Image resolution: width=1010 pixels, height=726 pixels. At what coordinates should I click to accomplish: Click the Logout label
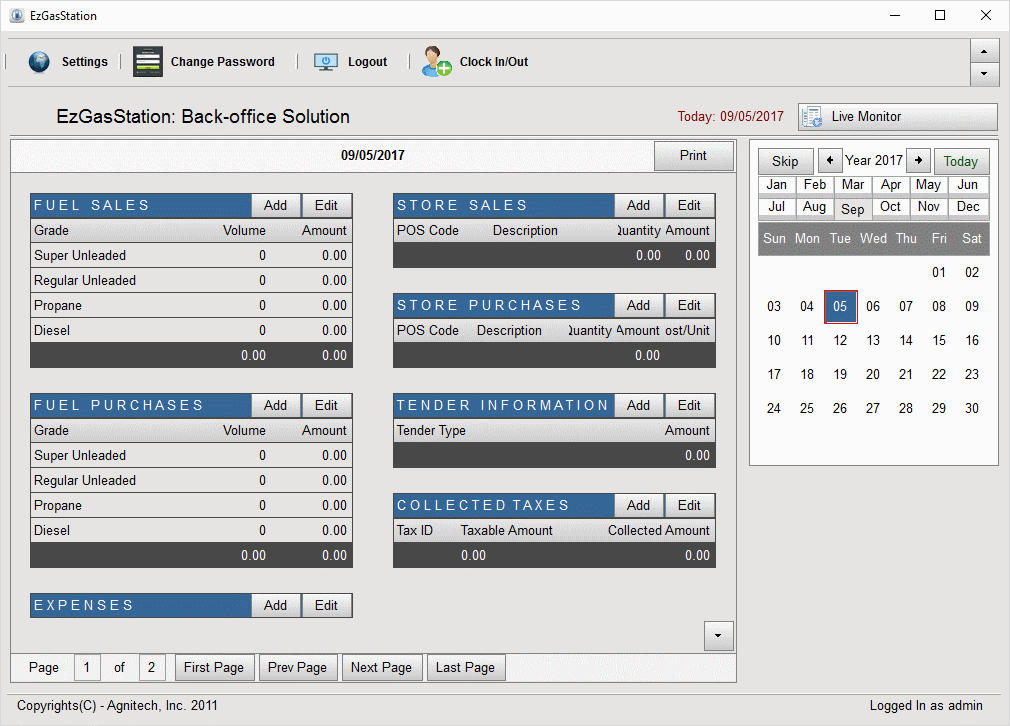coord(367,62)
